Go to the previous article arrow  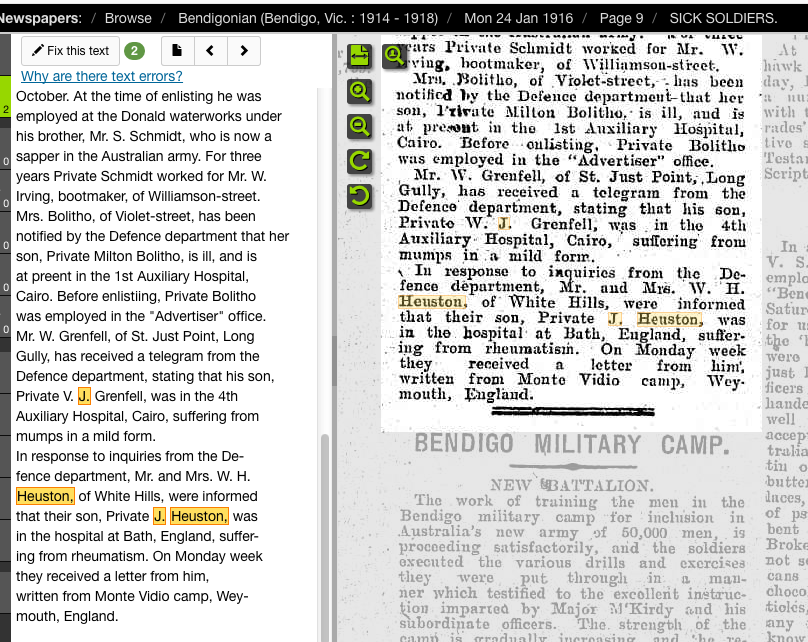[210, 50]
